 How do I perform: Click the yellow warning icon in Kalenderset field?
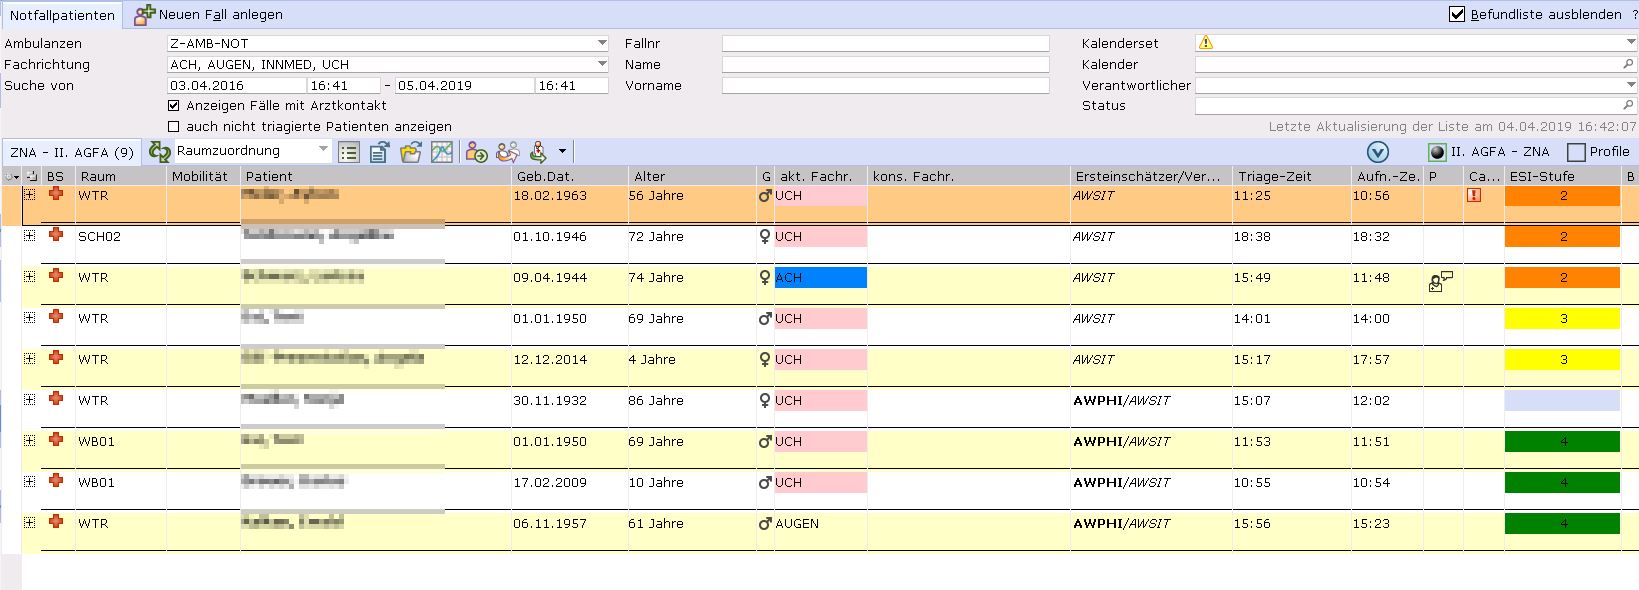click(x=1206, y=43)
